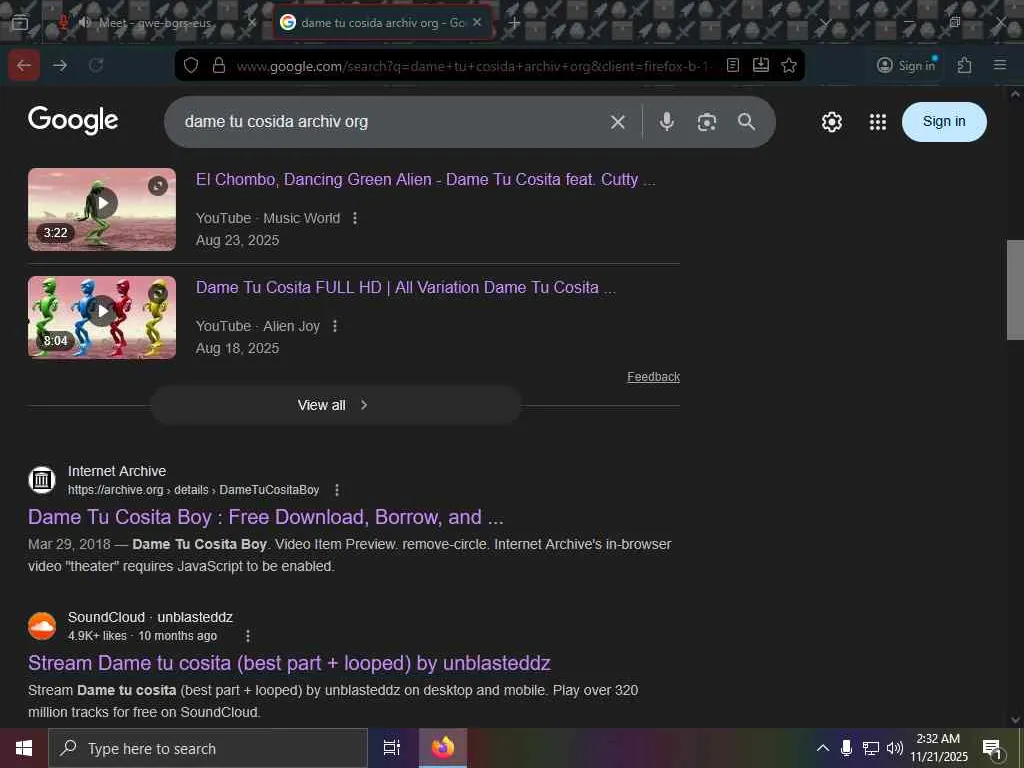Open network icon in system tray

pos(870,748)
